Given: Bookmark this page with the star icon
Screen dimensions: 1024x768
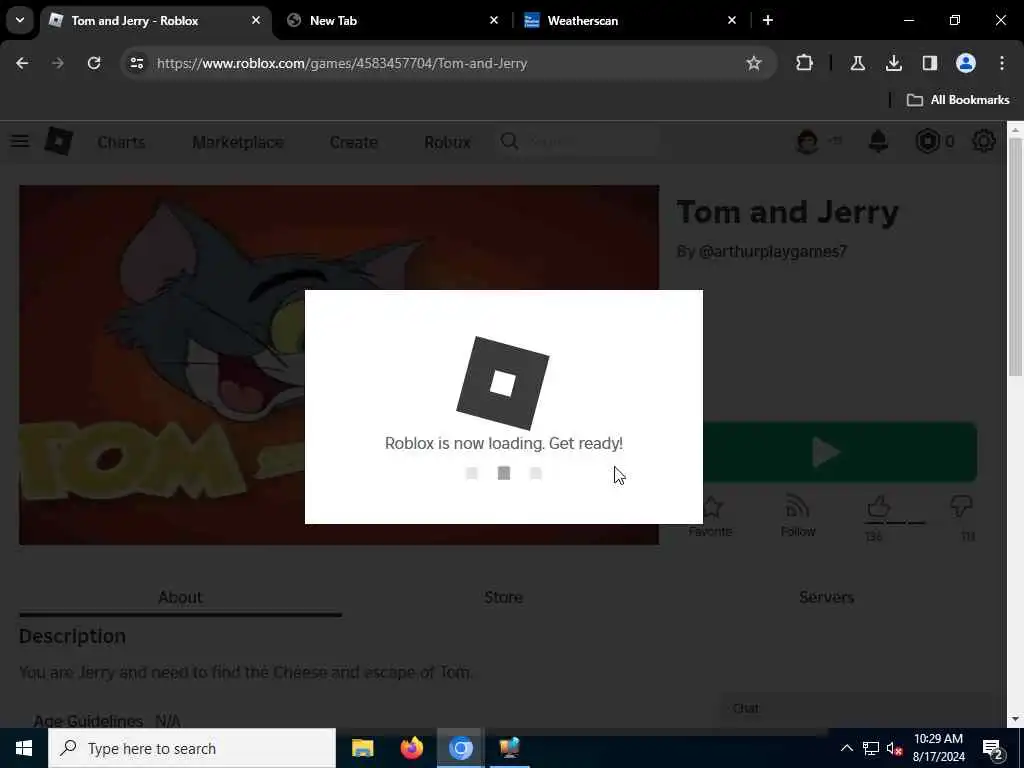Looking at the screenshot, I should click(754, 63).
